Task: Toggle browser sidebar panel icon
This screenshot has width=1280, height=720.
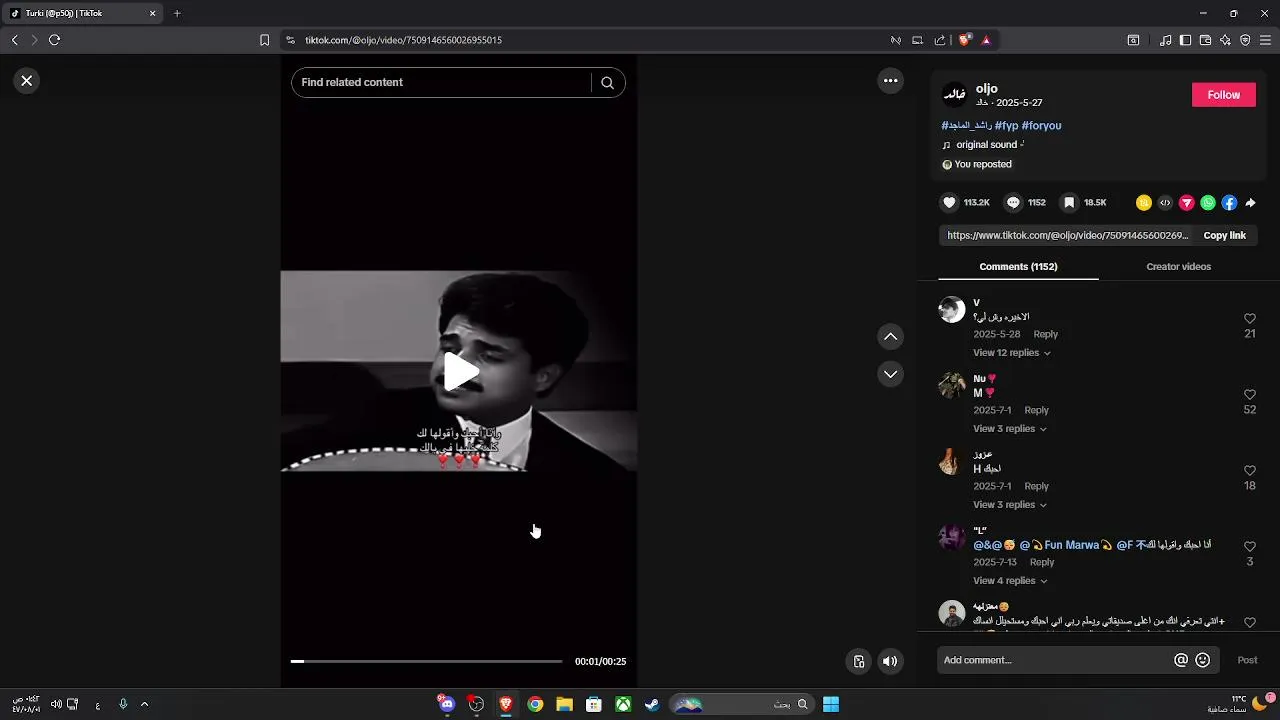Action: [x=1185, y=40]
